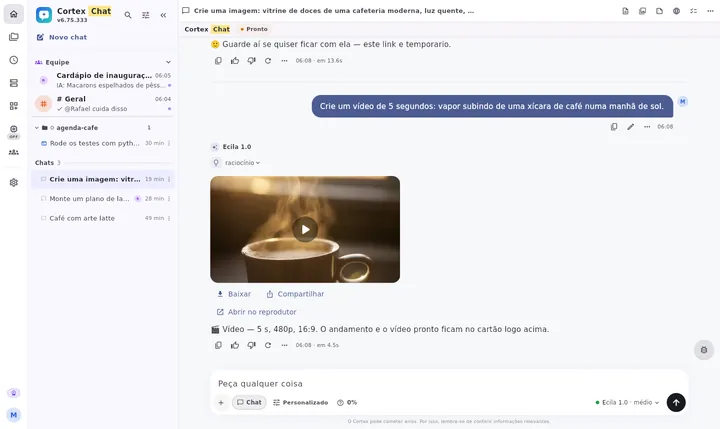Open more options for 4.5s video response

[285, 345]
